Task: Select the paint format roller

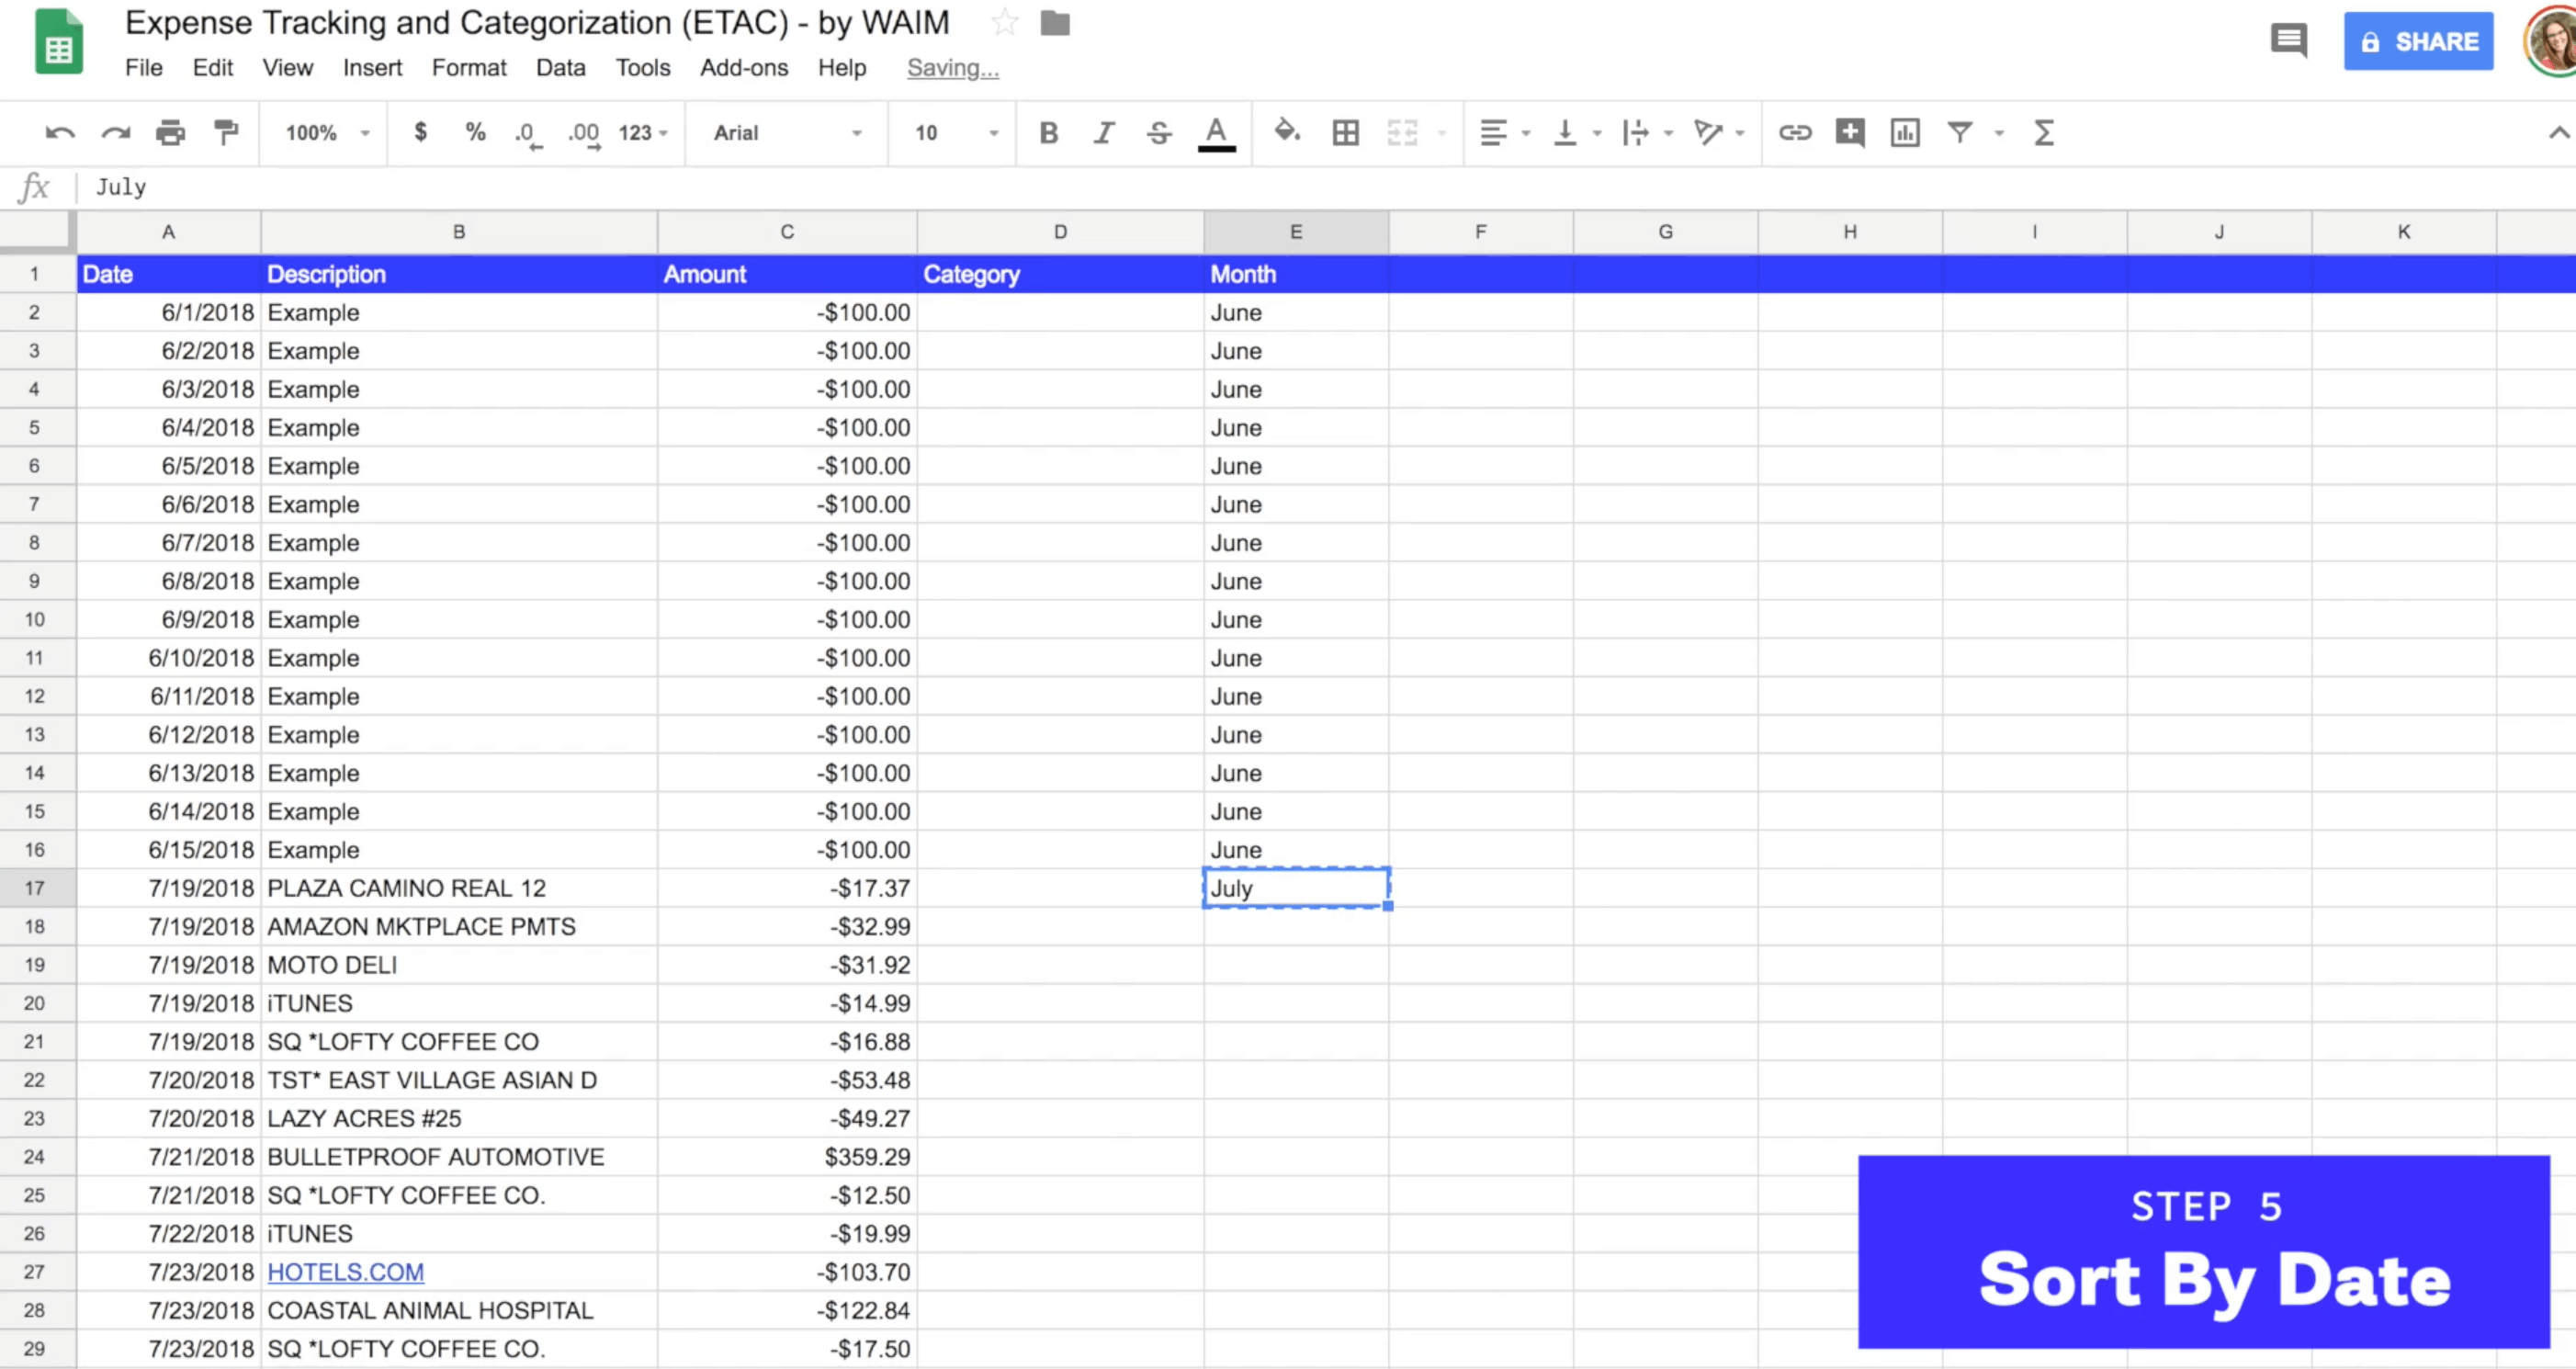Action: [226, 133]
